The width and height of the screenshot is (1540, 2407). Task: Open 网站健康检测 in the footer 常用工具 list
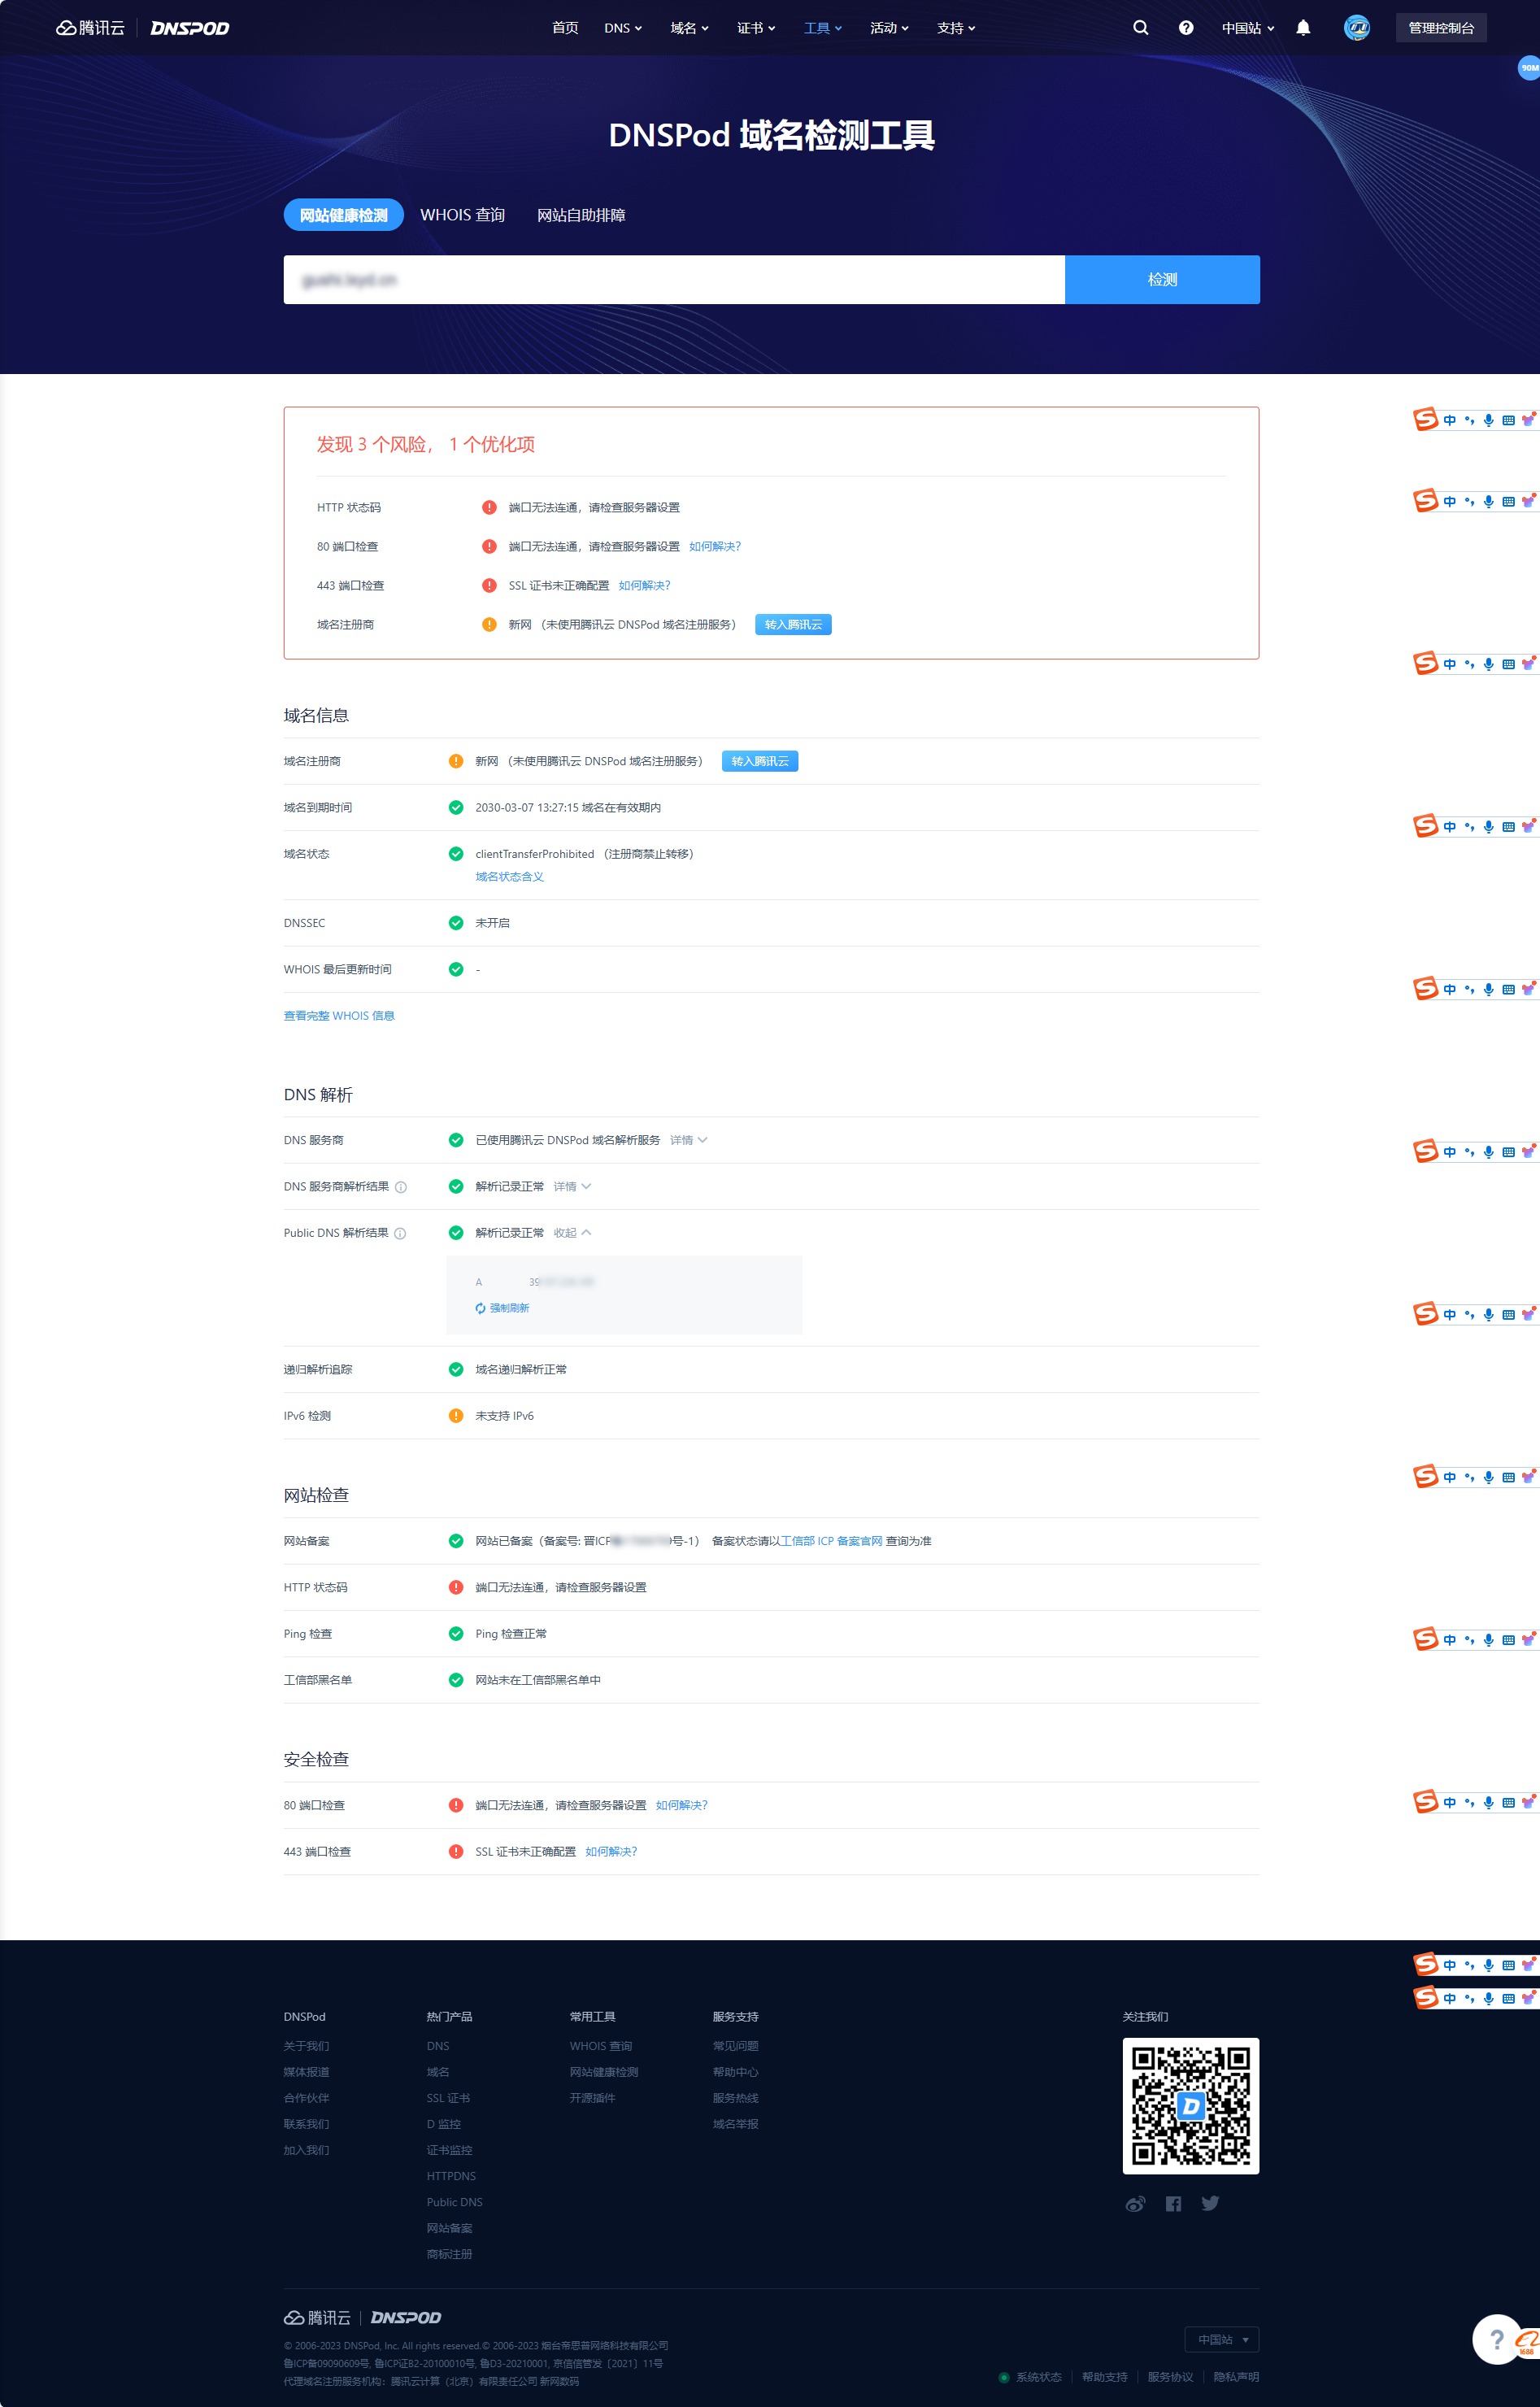tap(604, 2072)
